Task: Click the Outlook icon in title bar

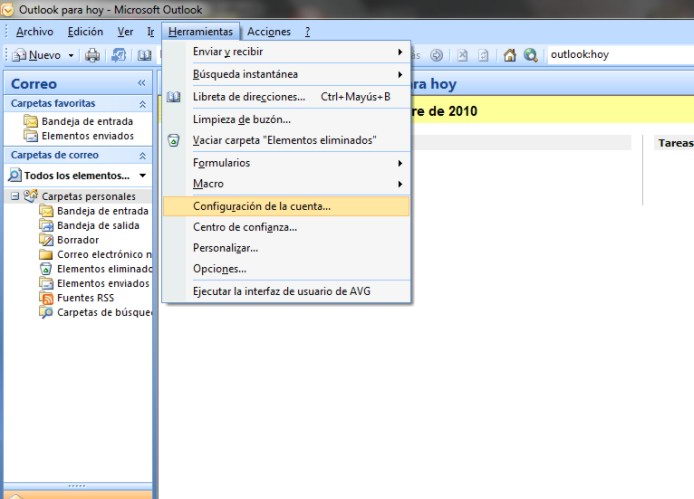Action: (x=7, y=10)
